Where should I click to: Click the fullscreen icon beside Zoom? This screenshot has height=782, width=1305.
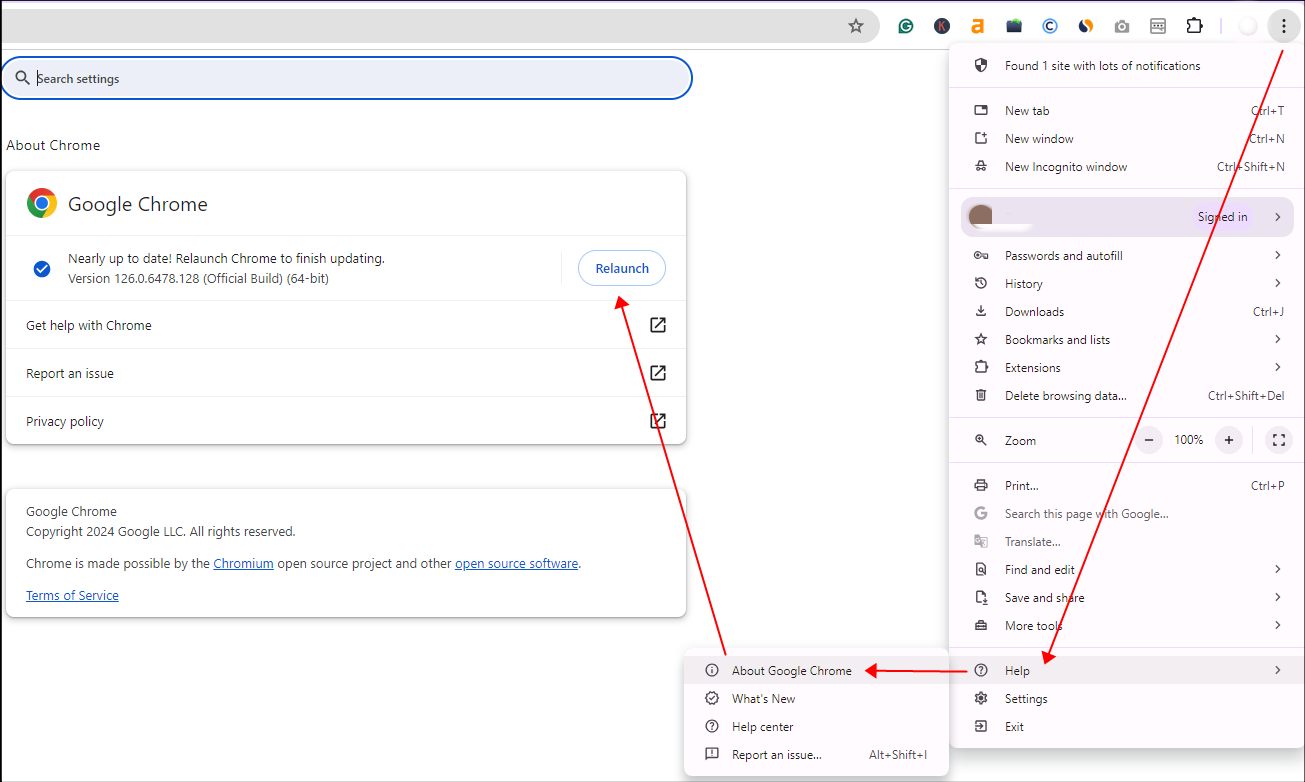pos(1278,440)
